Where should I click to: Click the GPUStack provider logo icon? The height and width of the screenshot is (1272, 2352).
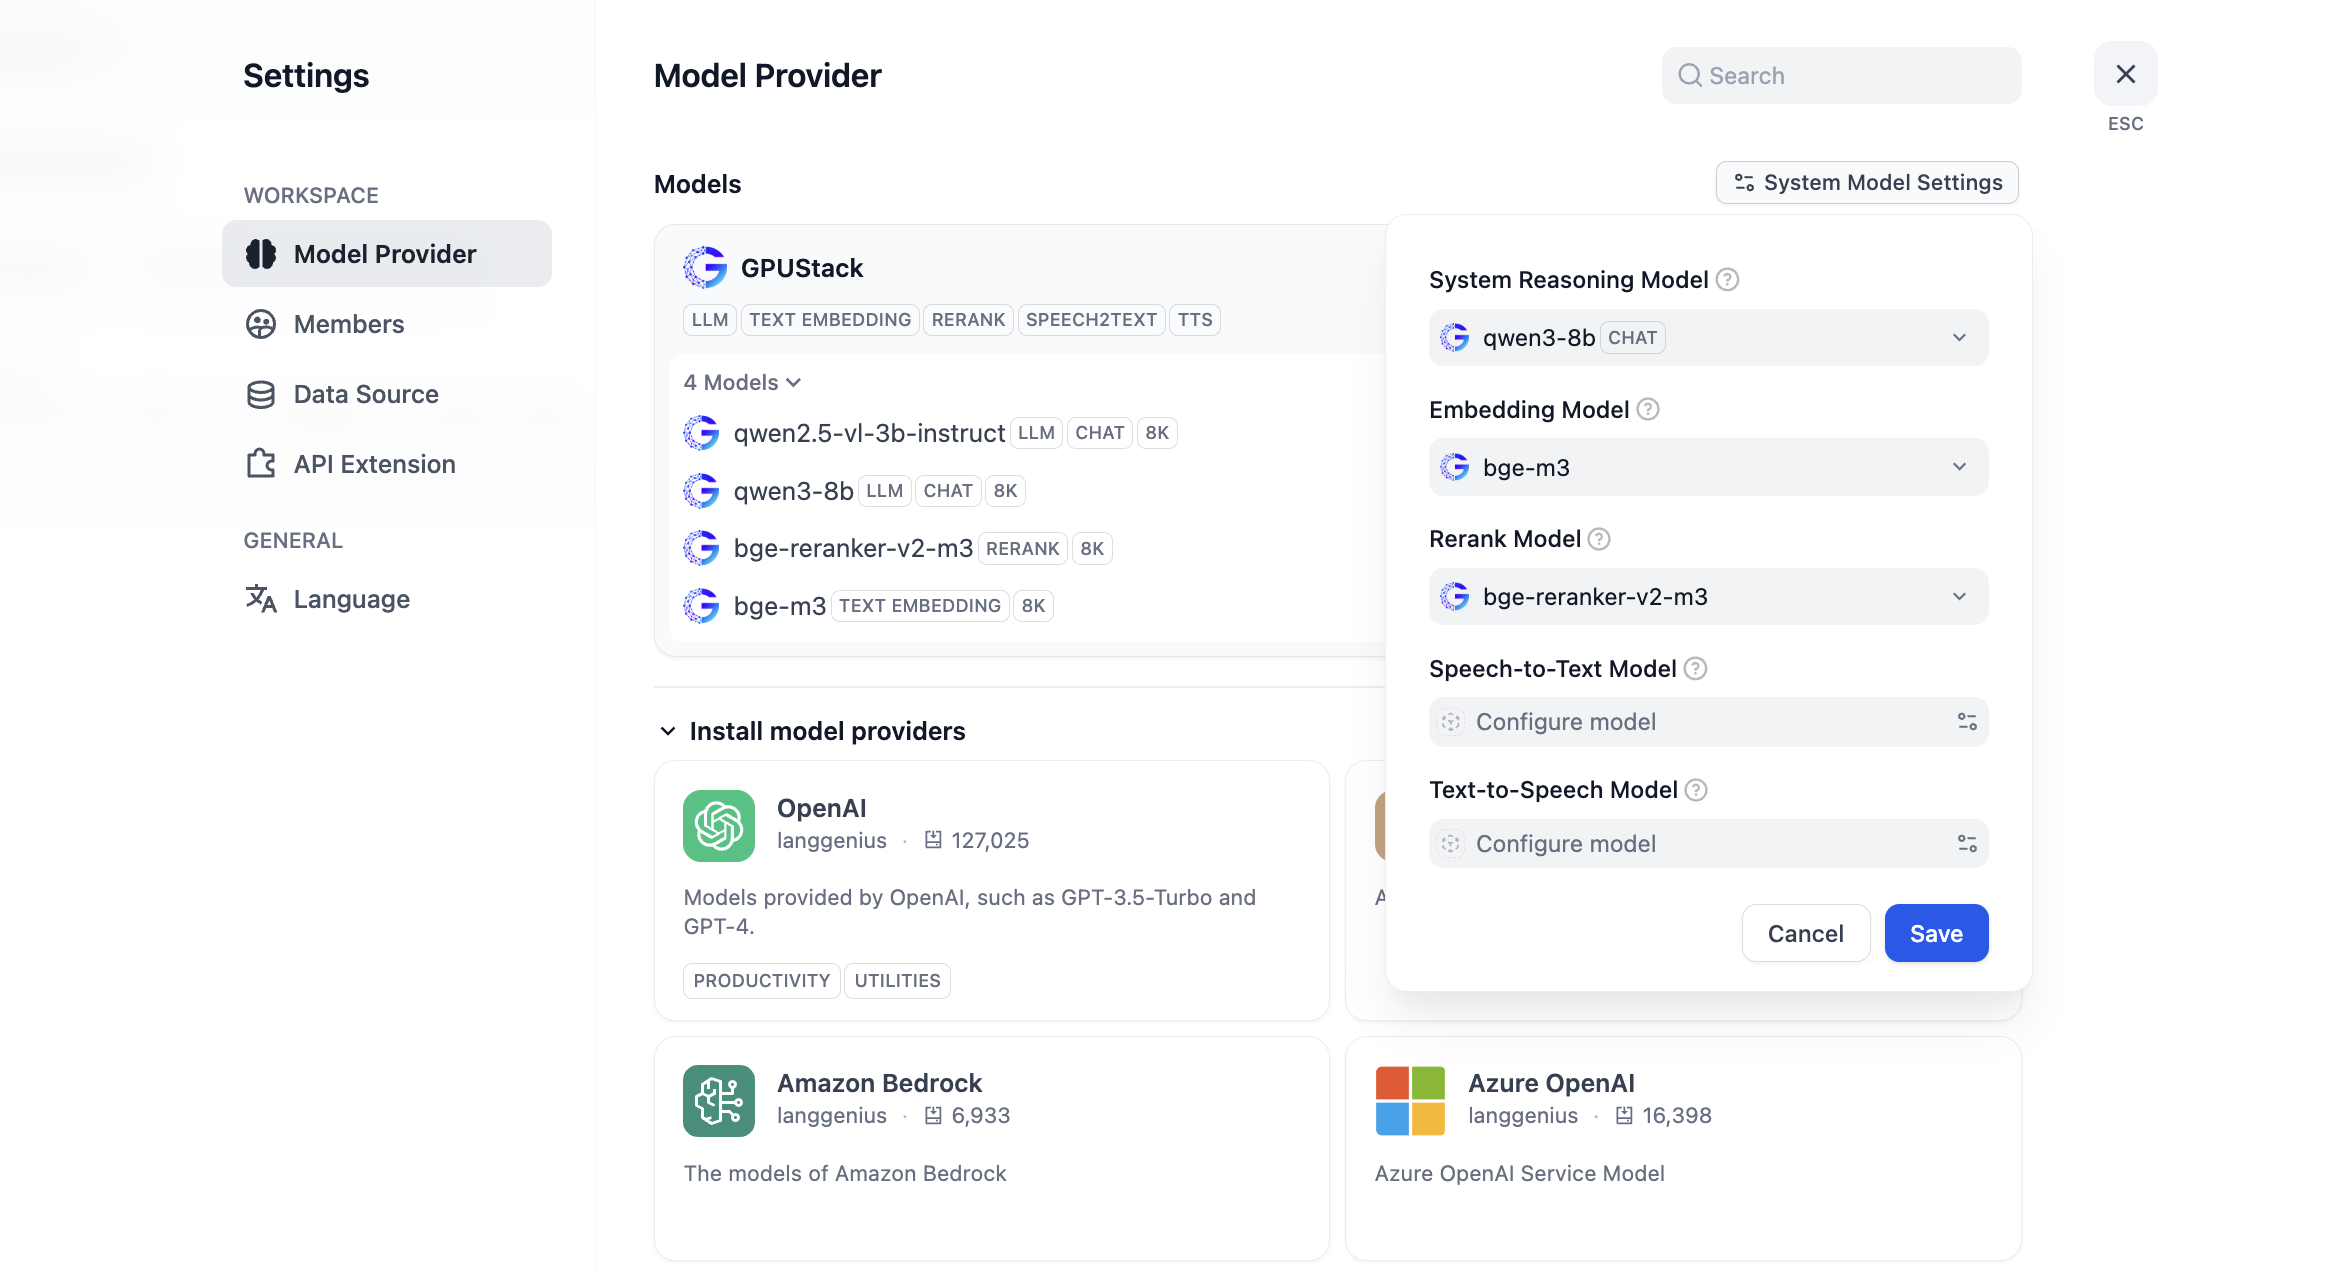[705, 268]
